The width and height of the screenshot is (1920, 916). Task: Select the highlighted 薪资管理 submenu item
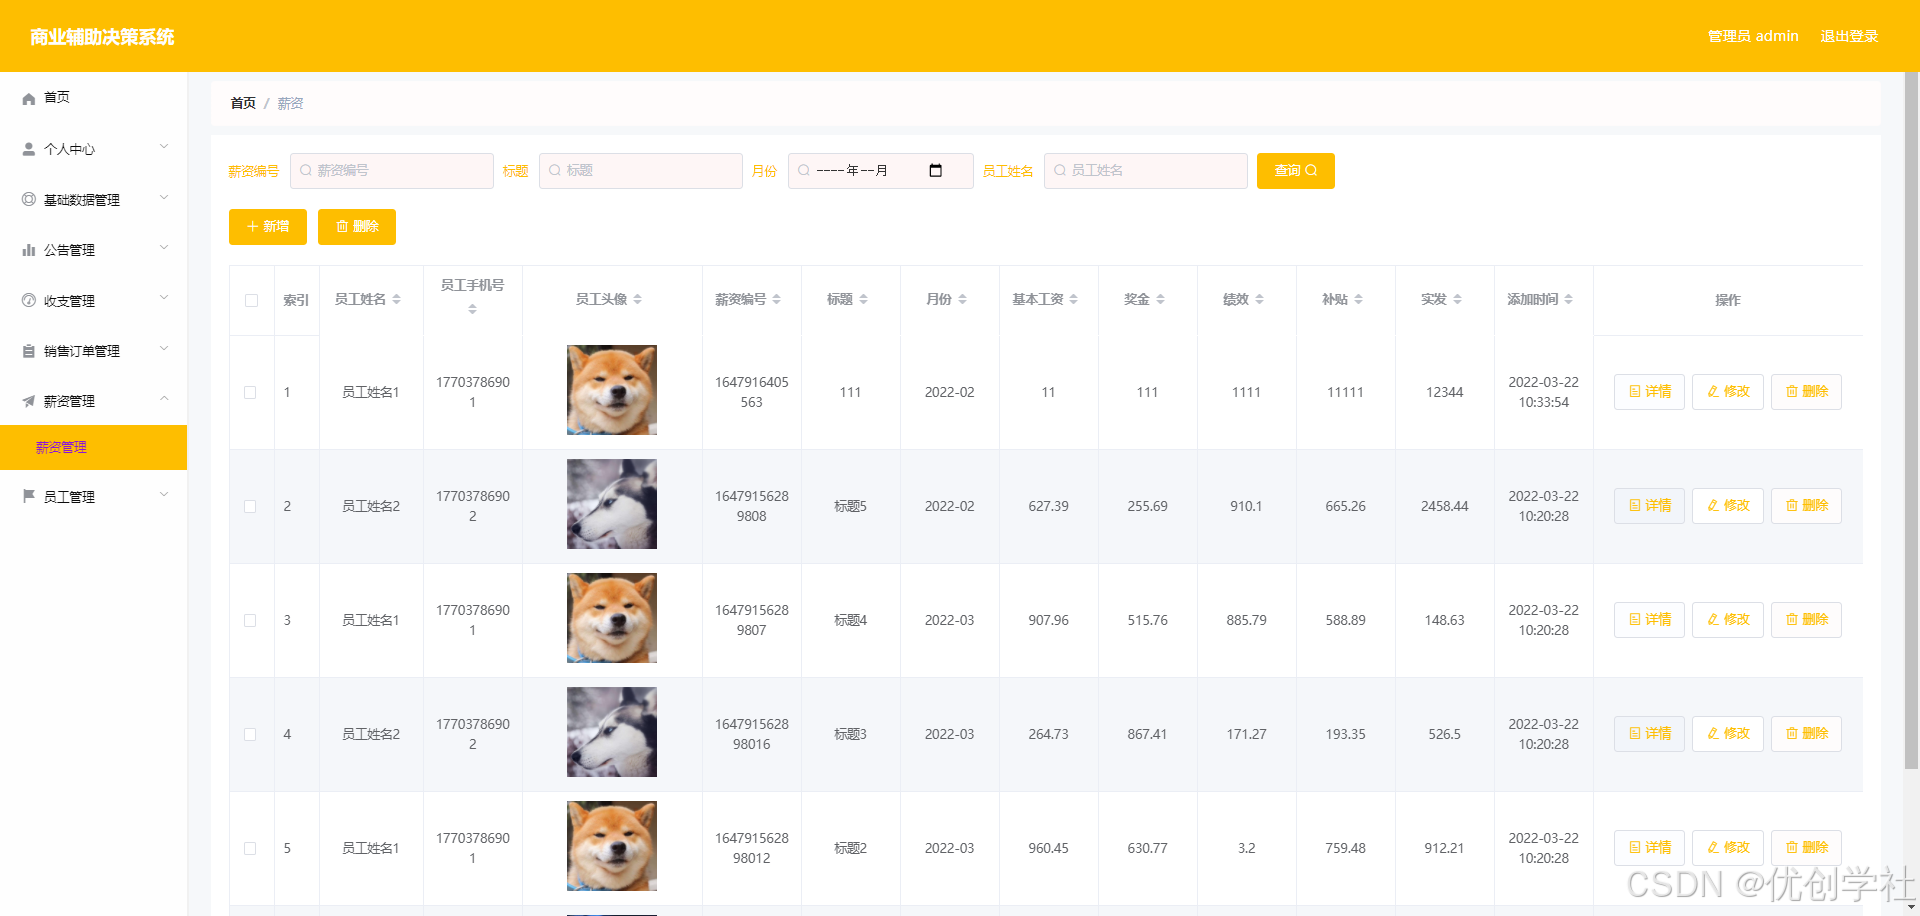pos(94,447)
